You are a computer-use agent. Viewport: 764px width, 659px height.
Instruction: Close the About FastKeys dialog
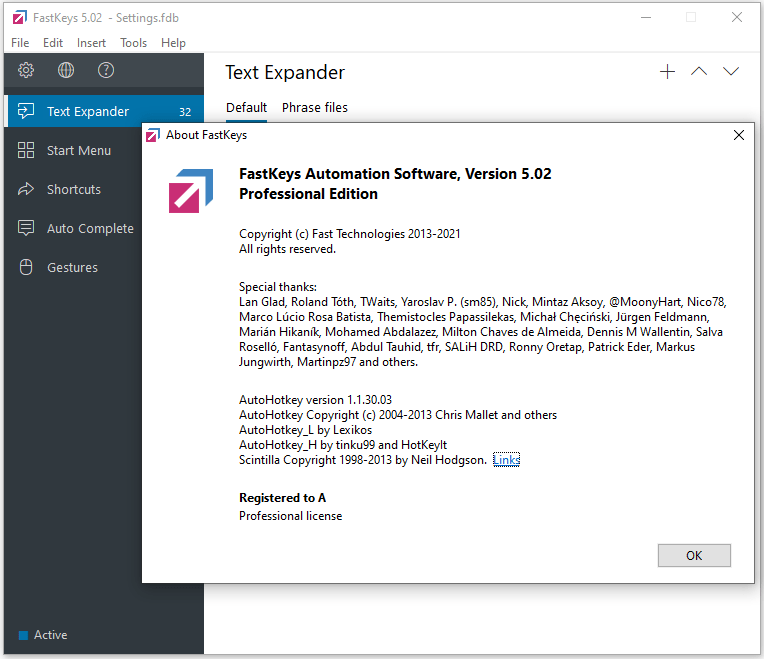coord(739,135)
